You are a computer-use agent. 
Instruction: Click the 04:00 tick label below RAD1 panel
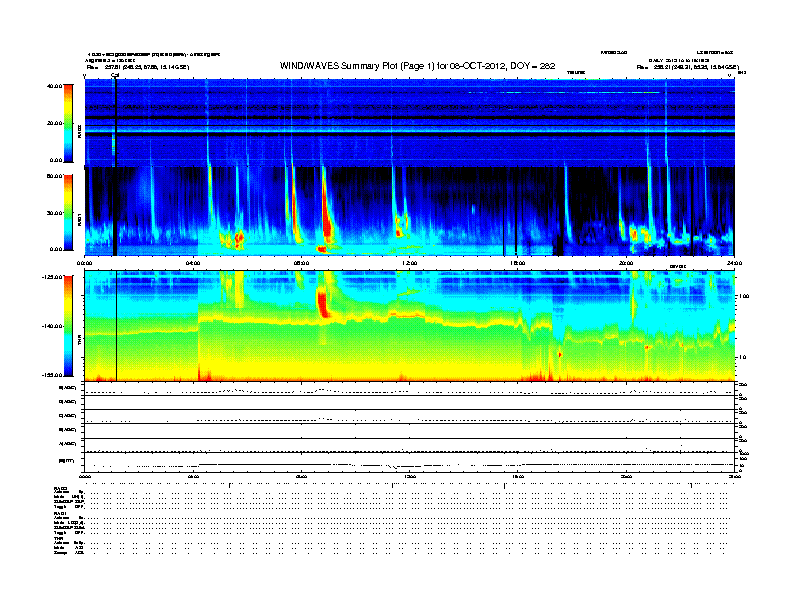[193, 262]
